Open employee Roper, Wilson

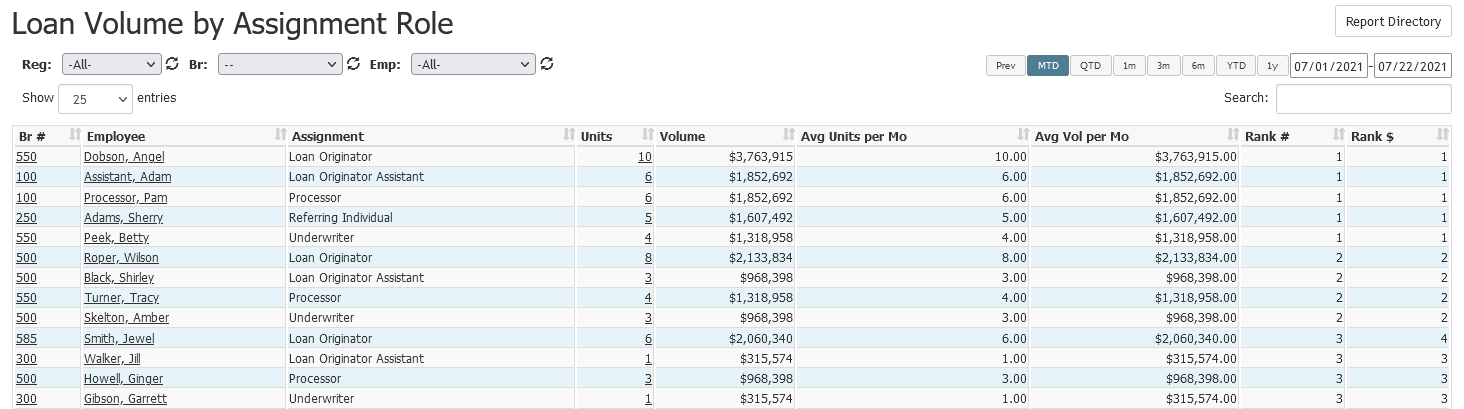(x=121, y=257)
